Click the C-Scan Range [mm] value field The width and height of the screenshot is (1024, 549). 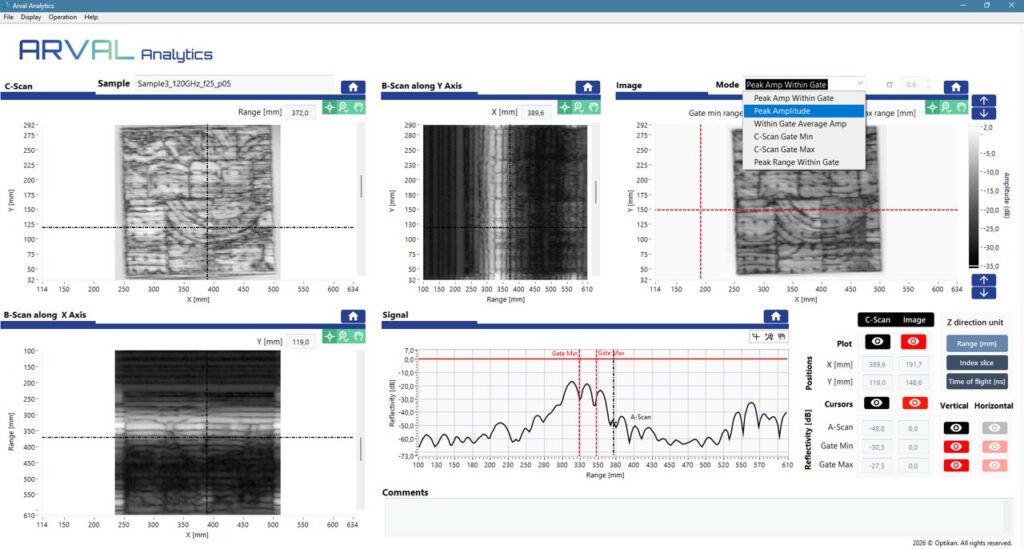[x=302, y=112]
